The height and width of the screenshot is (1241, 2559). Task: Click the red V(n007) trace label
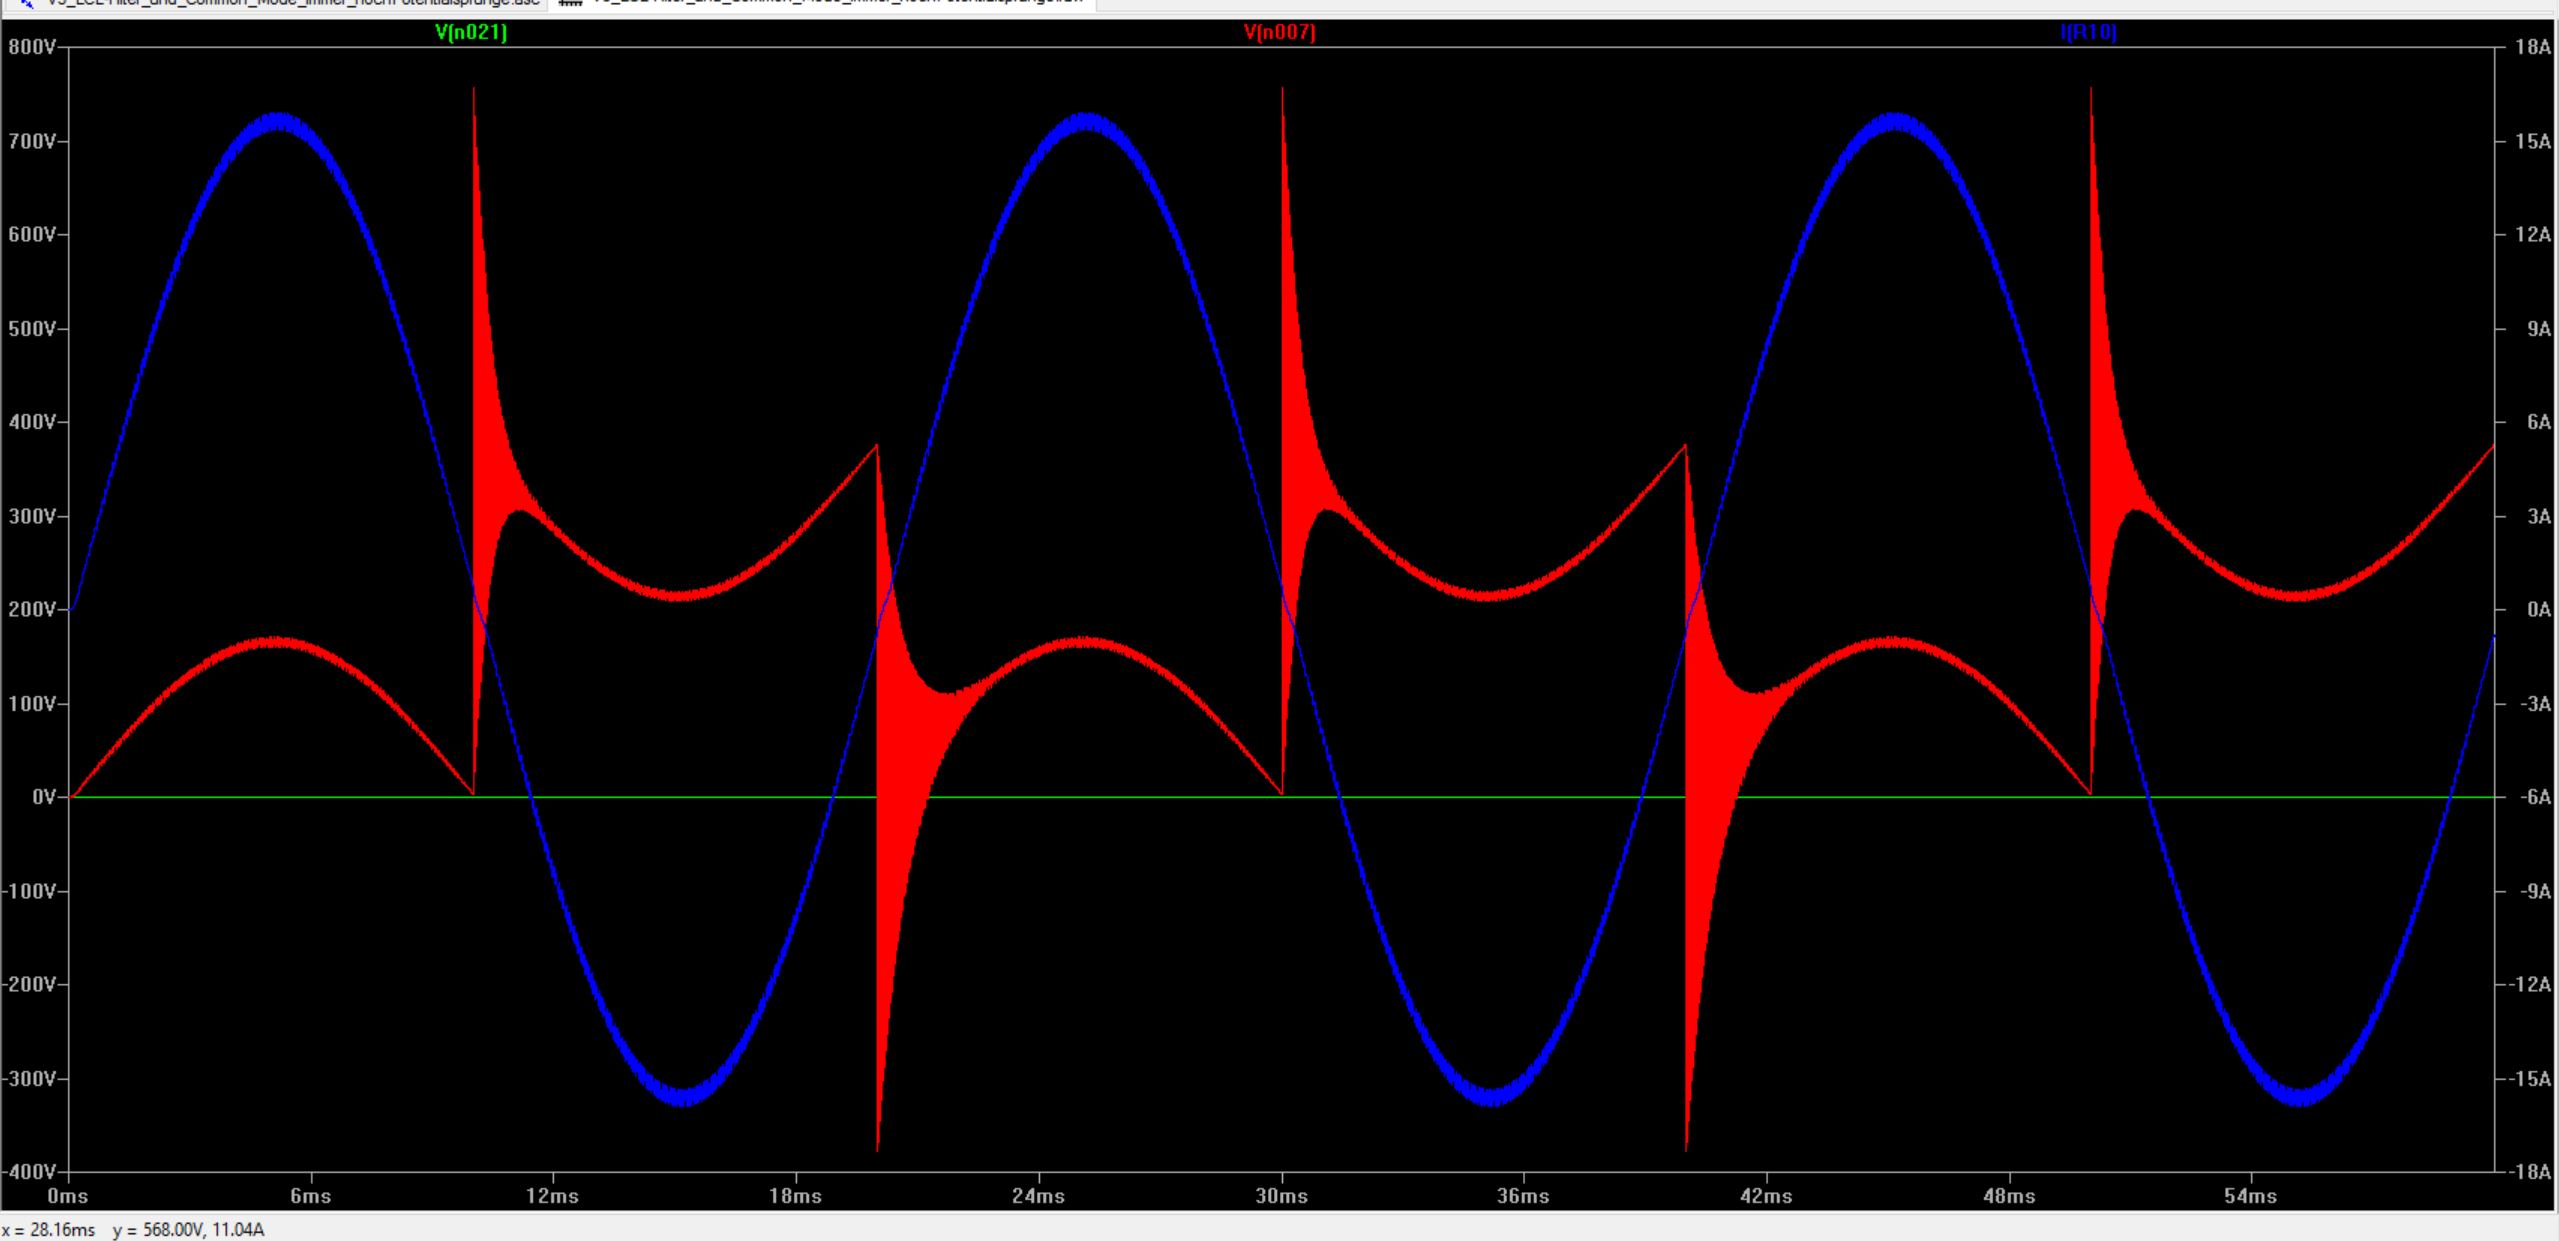click(x=1280, y=33)
